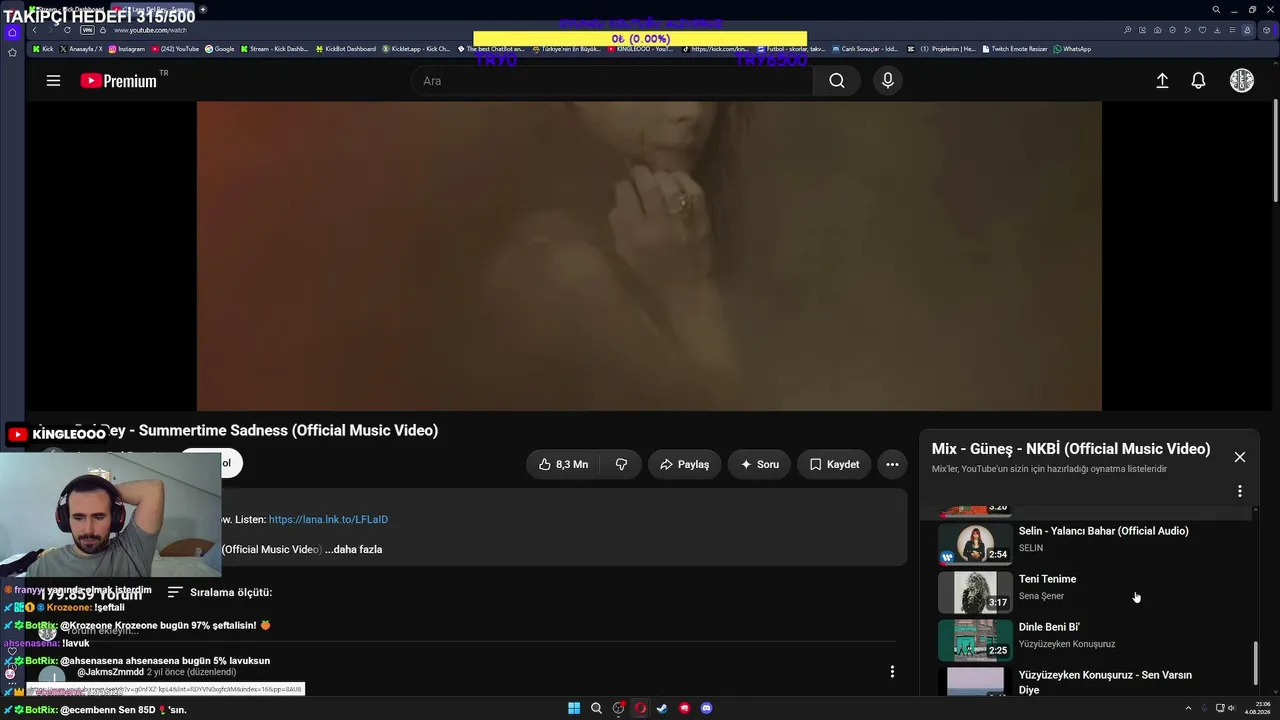1280x720 pixels.
Task: Click the YouTube search magnifier button
Action: click(837, 81)
